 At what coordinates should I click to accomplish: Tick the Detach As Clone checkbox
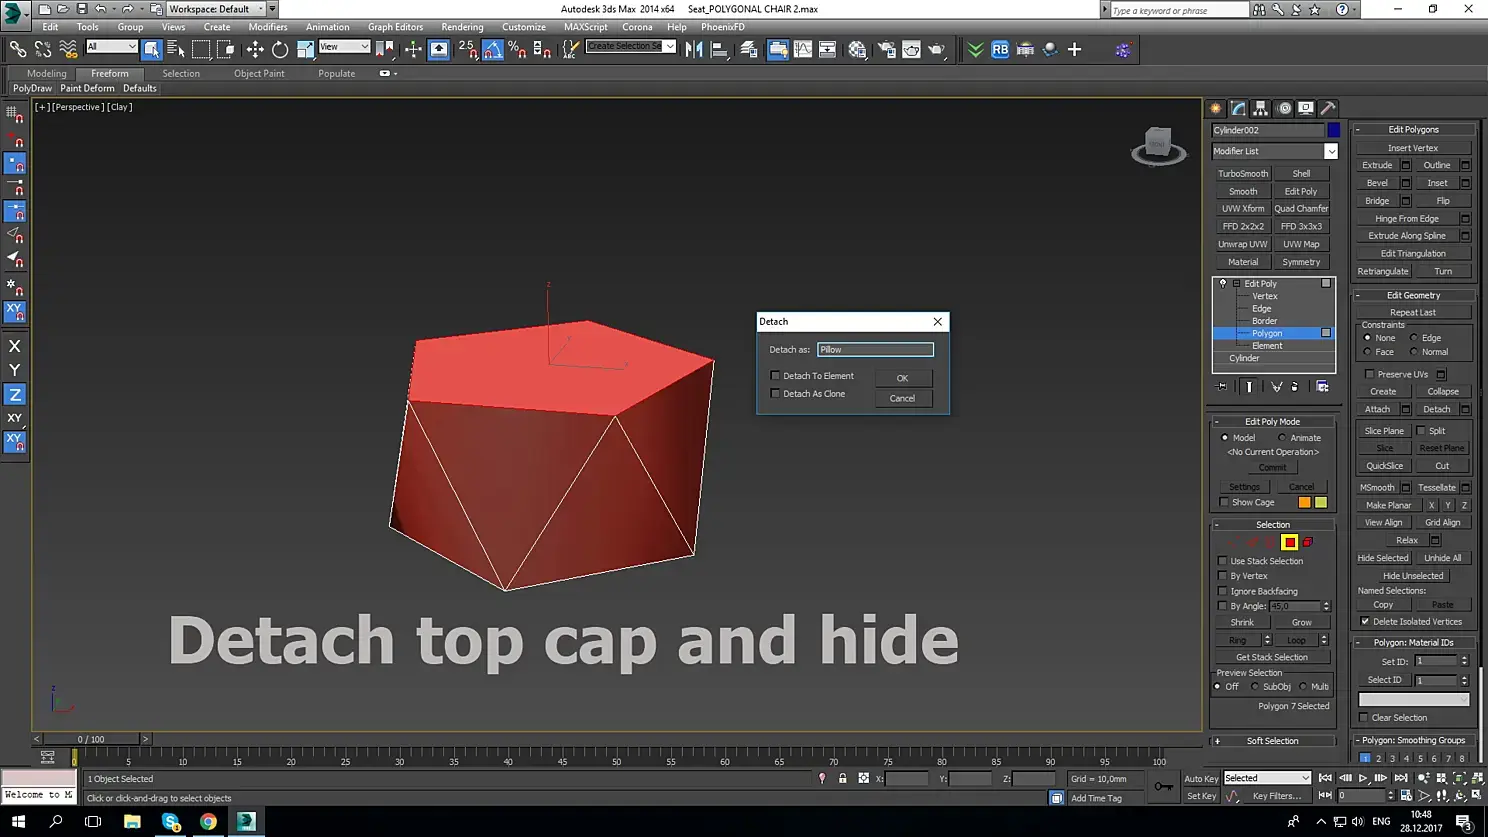(x=775, y=394)
